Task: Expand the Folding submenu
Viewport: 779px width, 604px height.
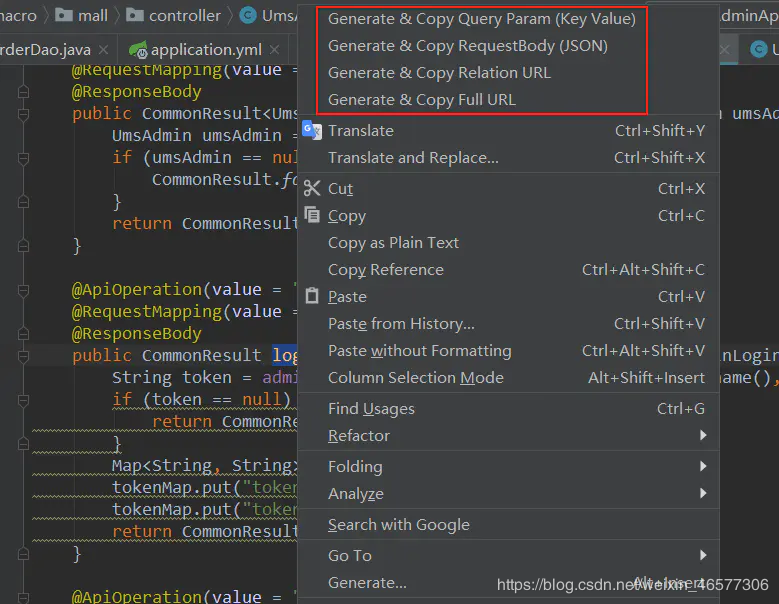Action: click(x=509, y=466)
